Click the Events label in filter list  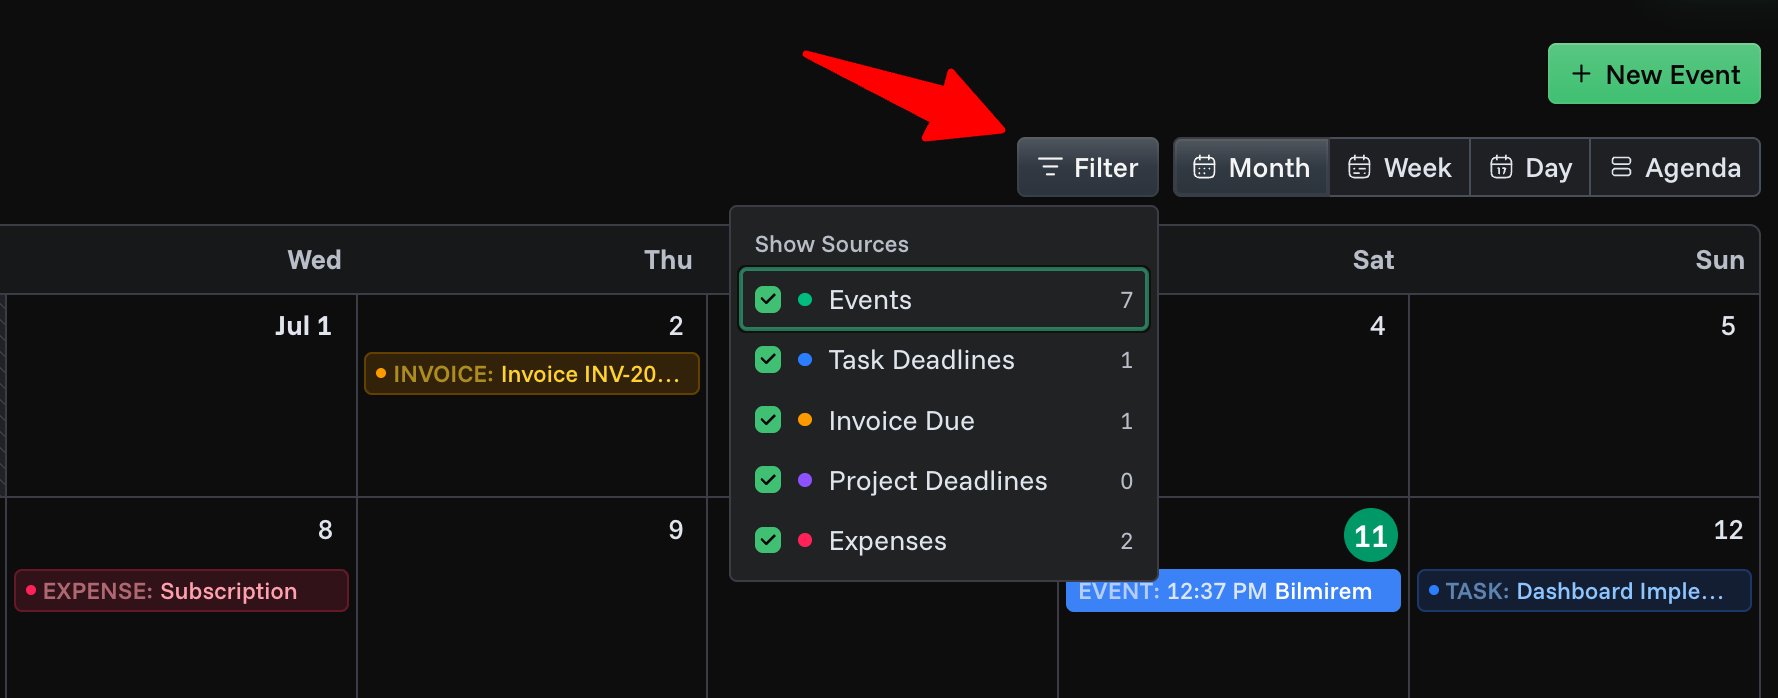(870, 300)
